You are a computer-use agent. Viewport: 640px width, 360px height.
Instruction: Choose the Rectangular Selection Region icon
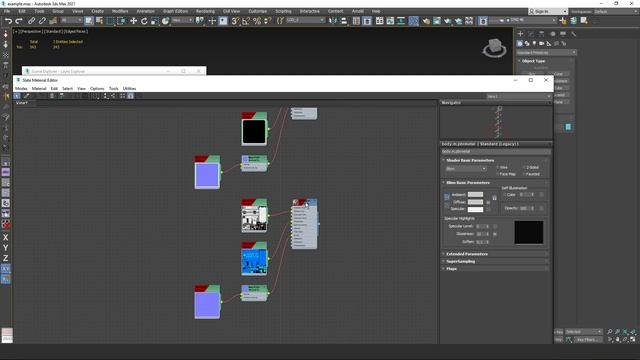(110, 21)
